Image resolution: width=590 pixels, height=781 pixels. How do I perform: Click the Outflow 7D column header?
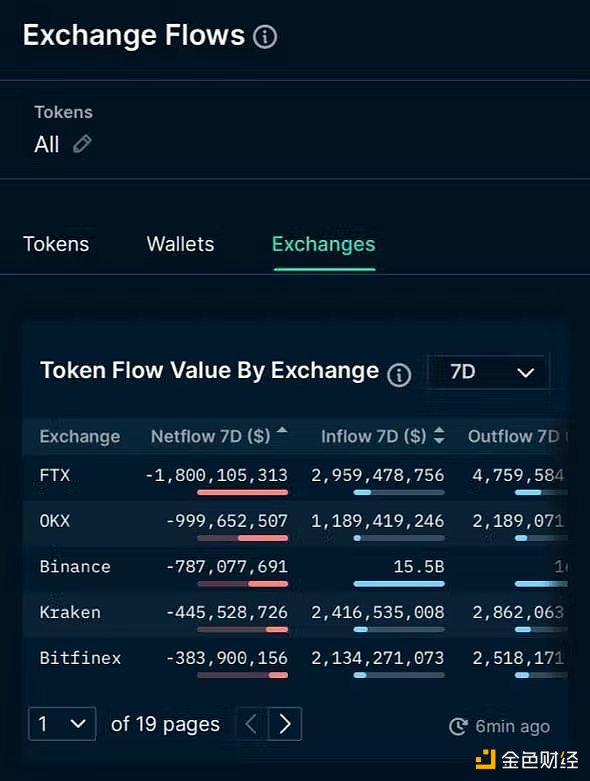point(514,436)
